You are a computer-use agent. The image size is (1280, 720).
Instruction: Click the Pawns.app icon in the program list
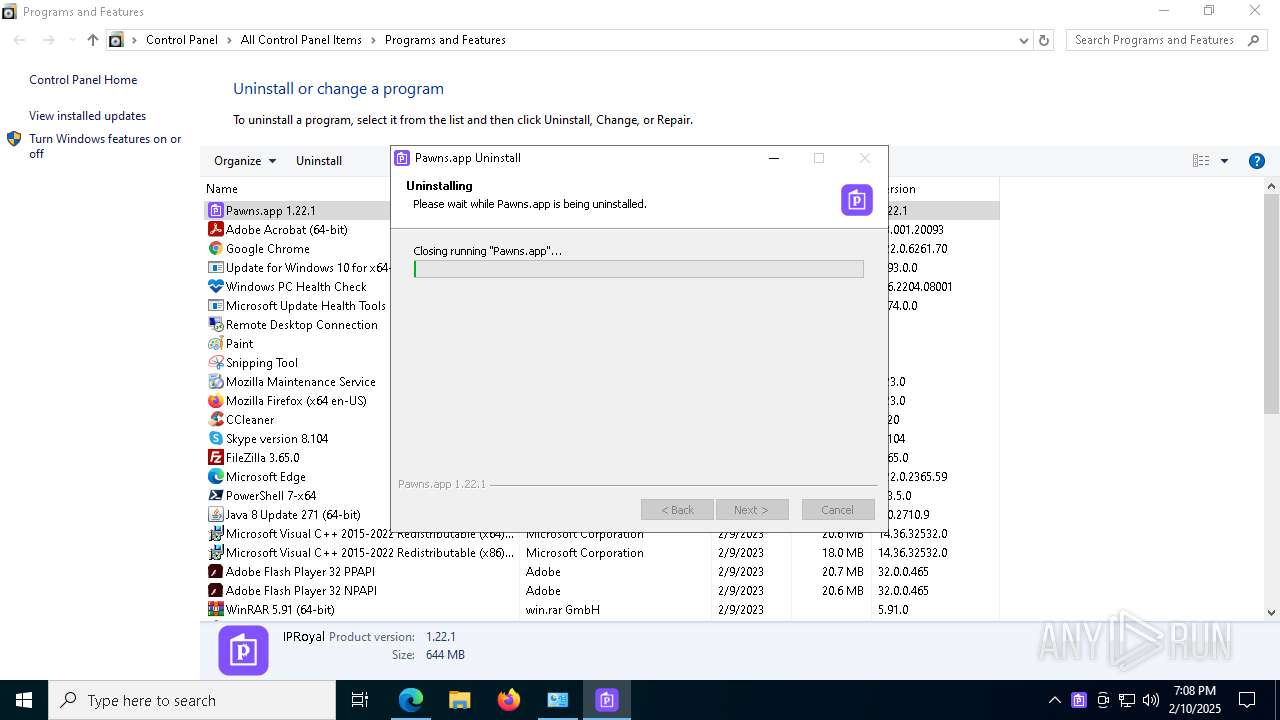pos(215,211)
